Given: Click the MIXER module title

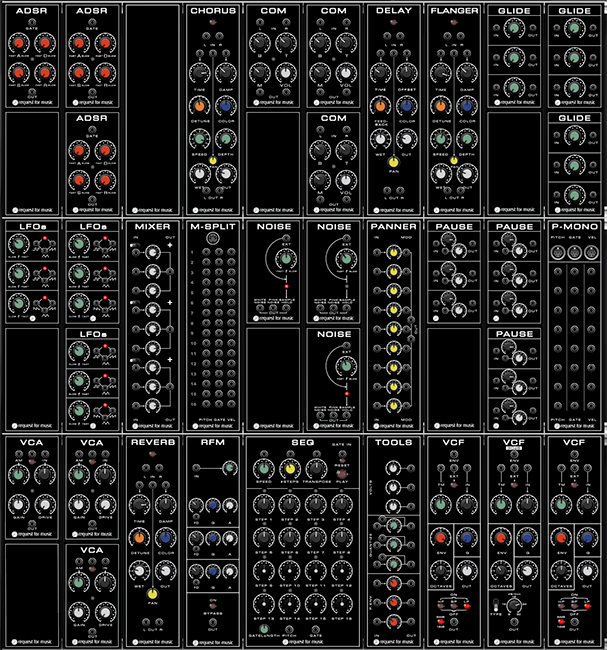Looking at the screenshot, I should point(151,227).
